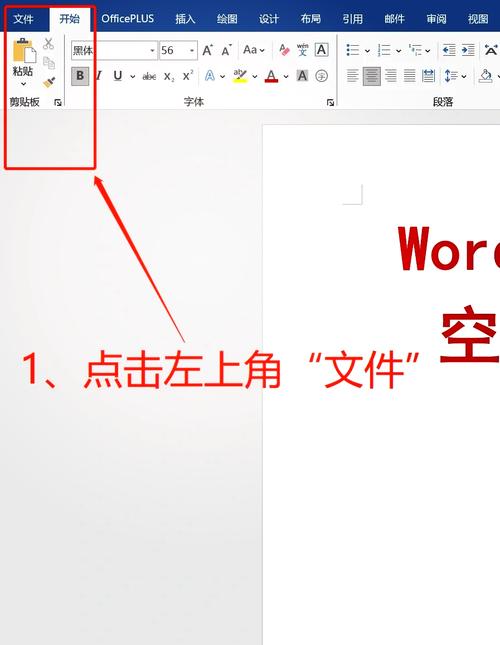Switch to the 插入 ribbon tab
The width and height of the screenshot is (500, 645).
pyautogui.click(x=185, y=19)
